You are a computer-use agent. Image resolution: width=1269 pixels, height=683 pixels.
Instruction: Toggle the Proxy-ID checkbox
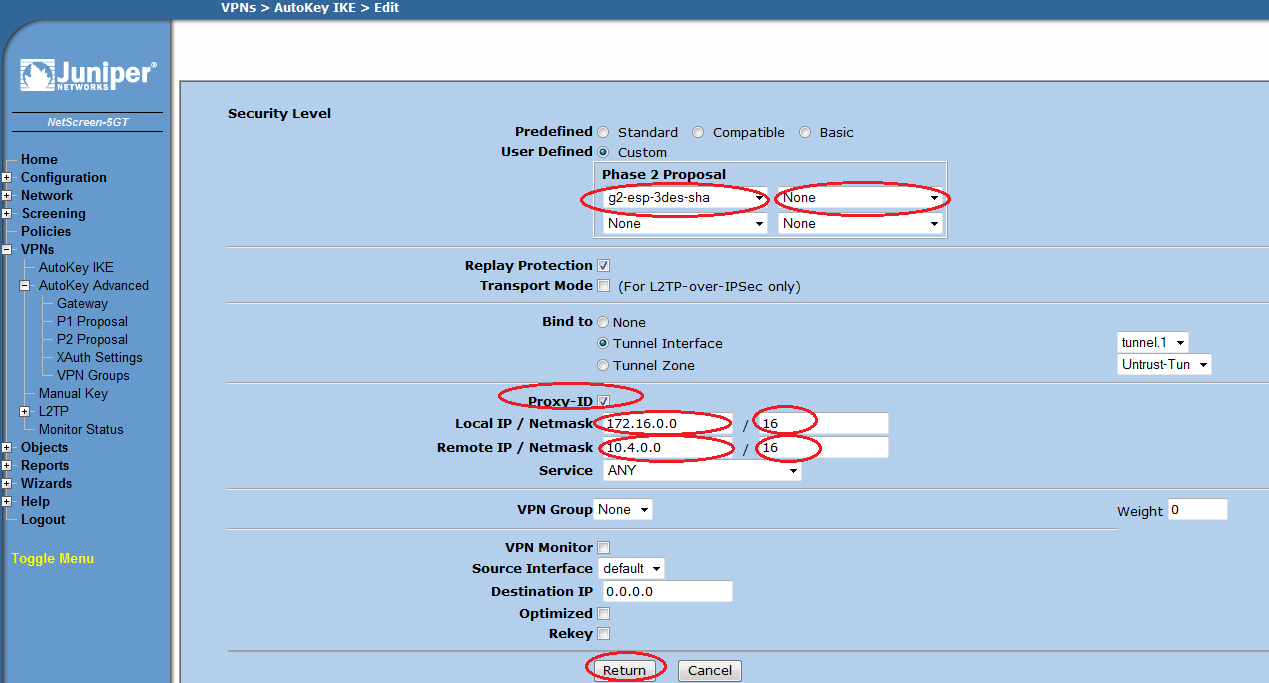coord(603,402)
